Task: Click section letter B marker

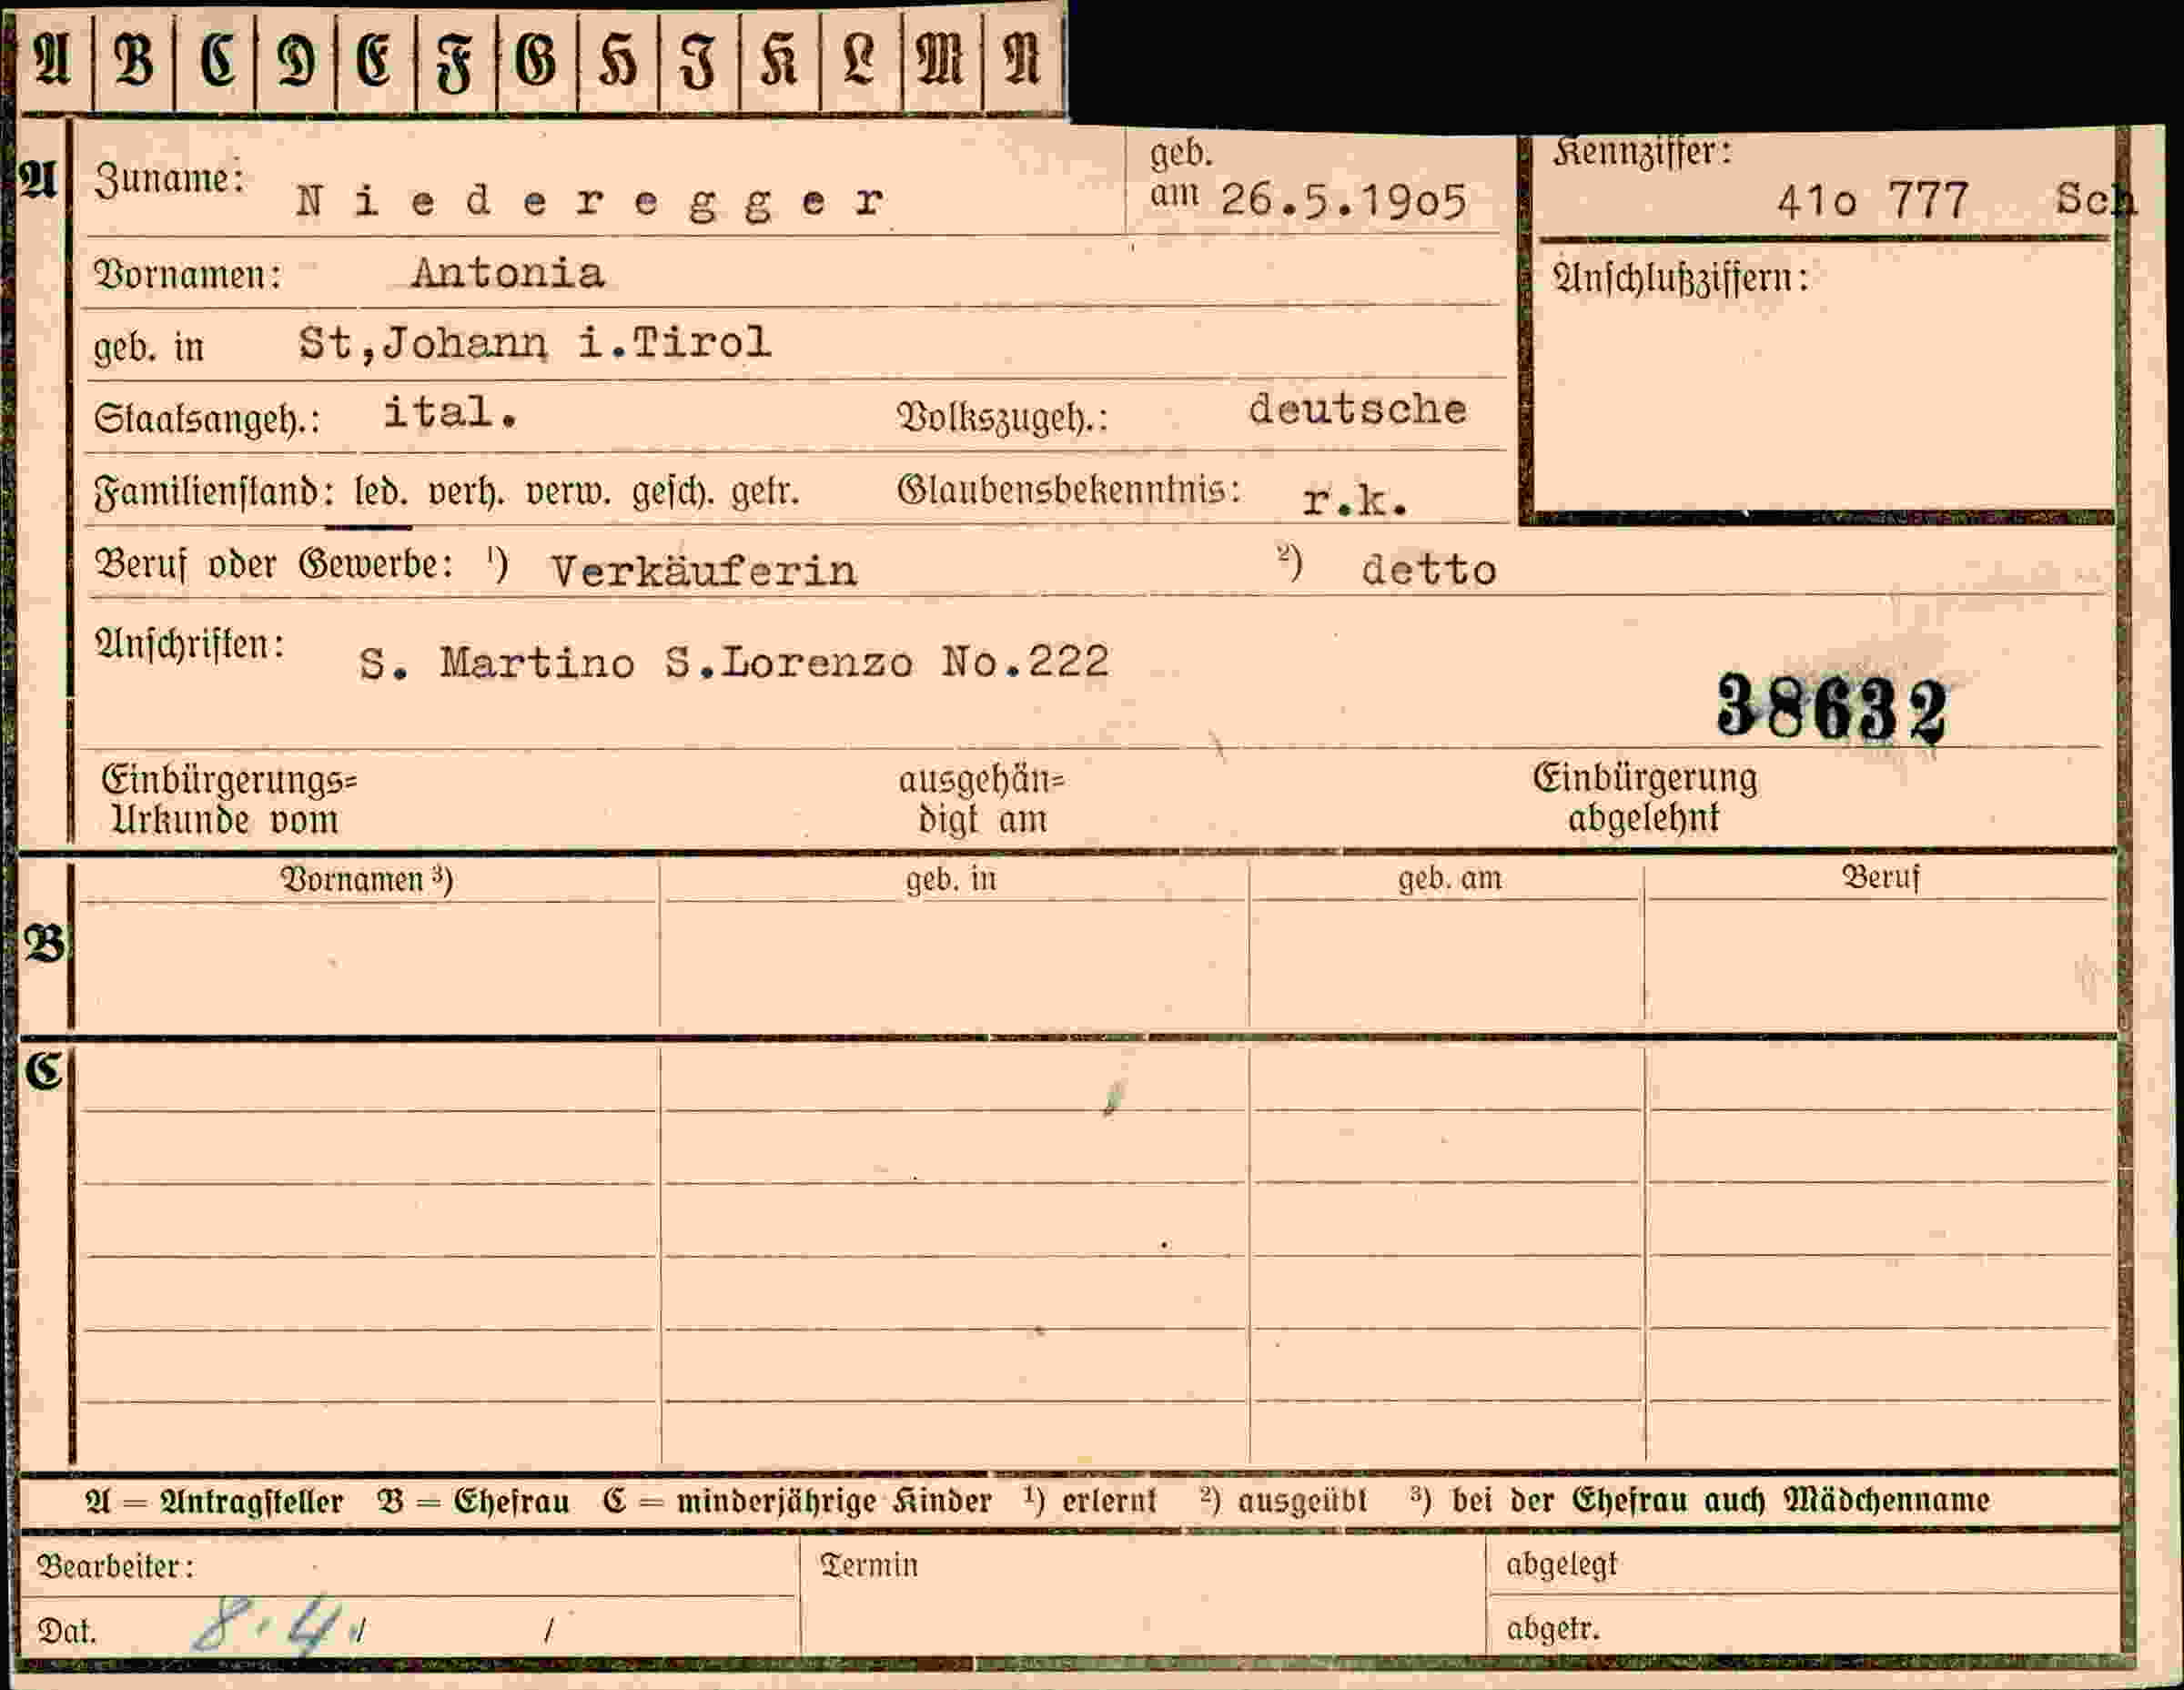Action: [x=45, y=943]
